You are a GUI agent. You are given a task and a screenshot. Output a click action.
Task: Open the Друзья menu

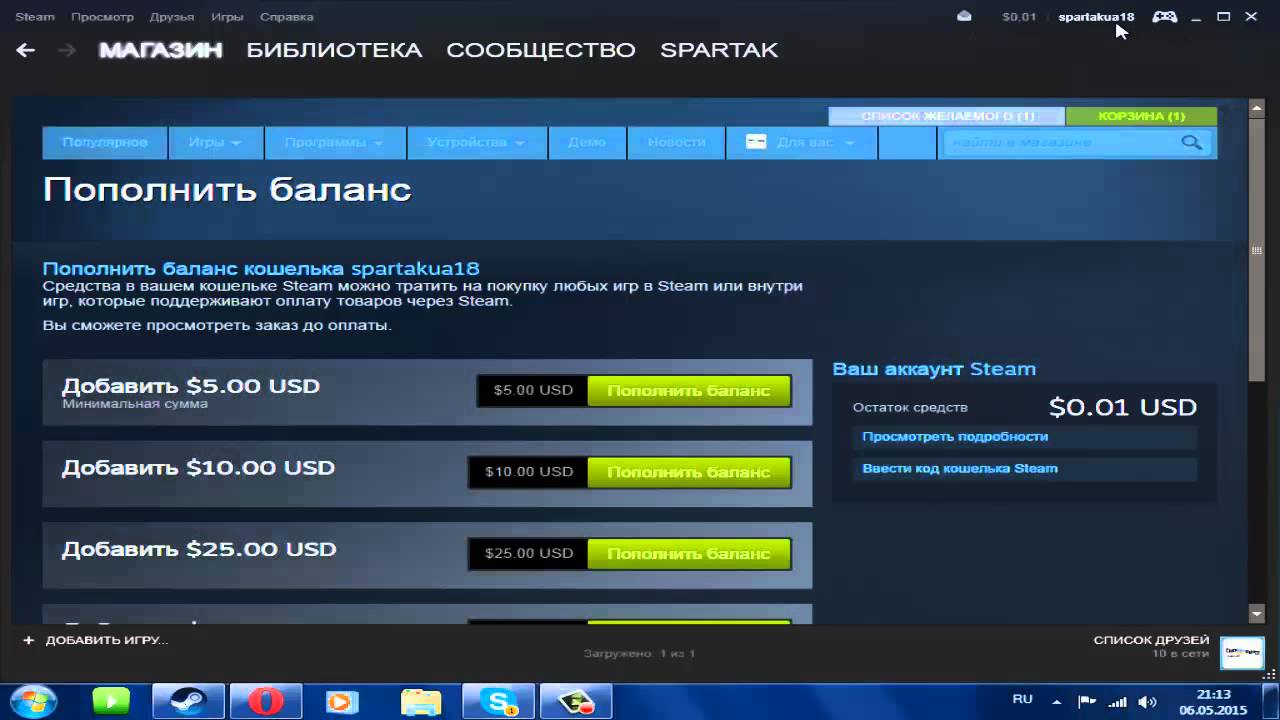tap(172, 17)
